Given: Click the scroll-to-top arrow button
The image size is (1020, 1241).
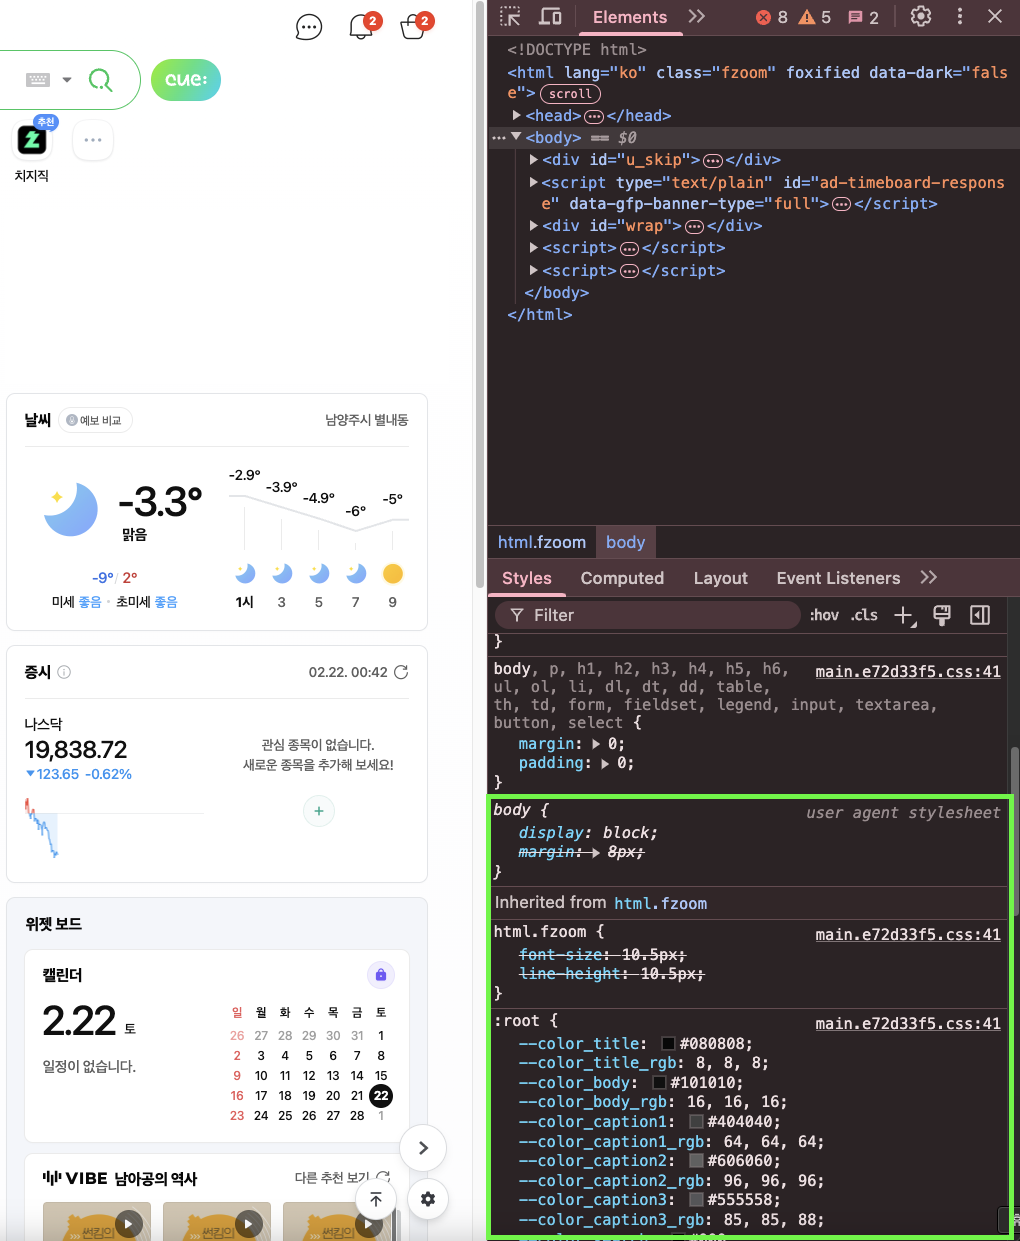Looking at the screenshot, I should [x=376, y=1199].
